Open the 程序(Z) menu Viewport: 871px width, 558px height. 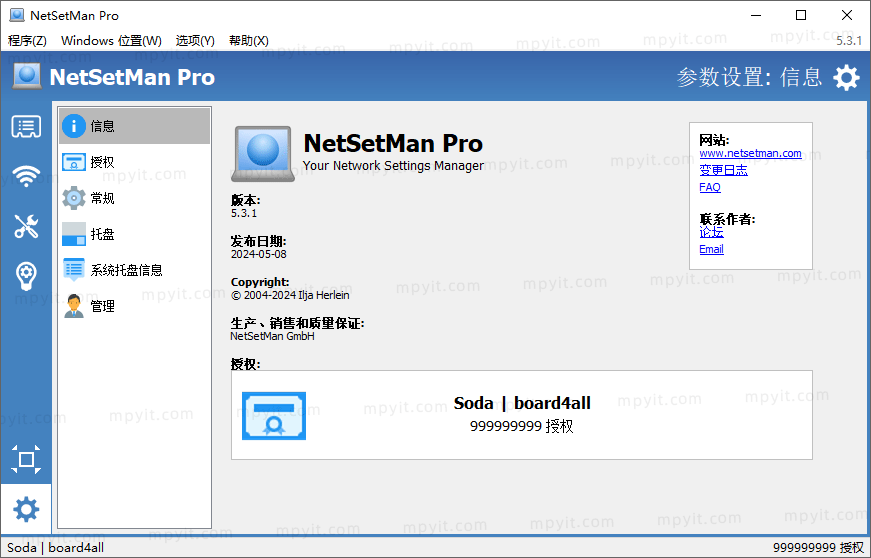click(x=27, y=41)
